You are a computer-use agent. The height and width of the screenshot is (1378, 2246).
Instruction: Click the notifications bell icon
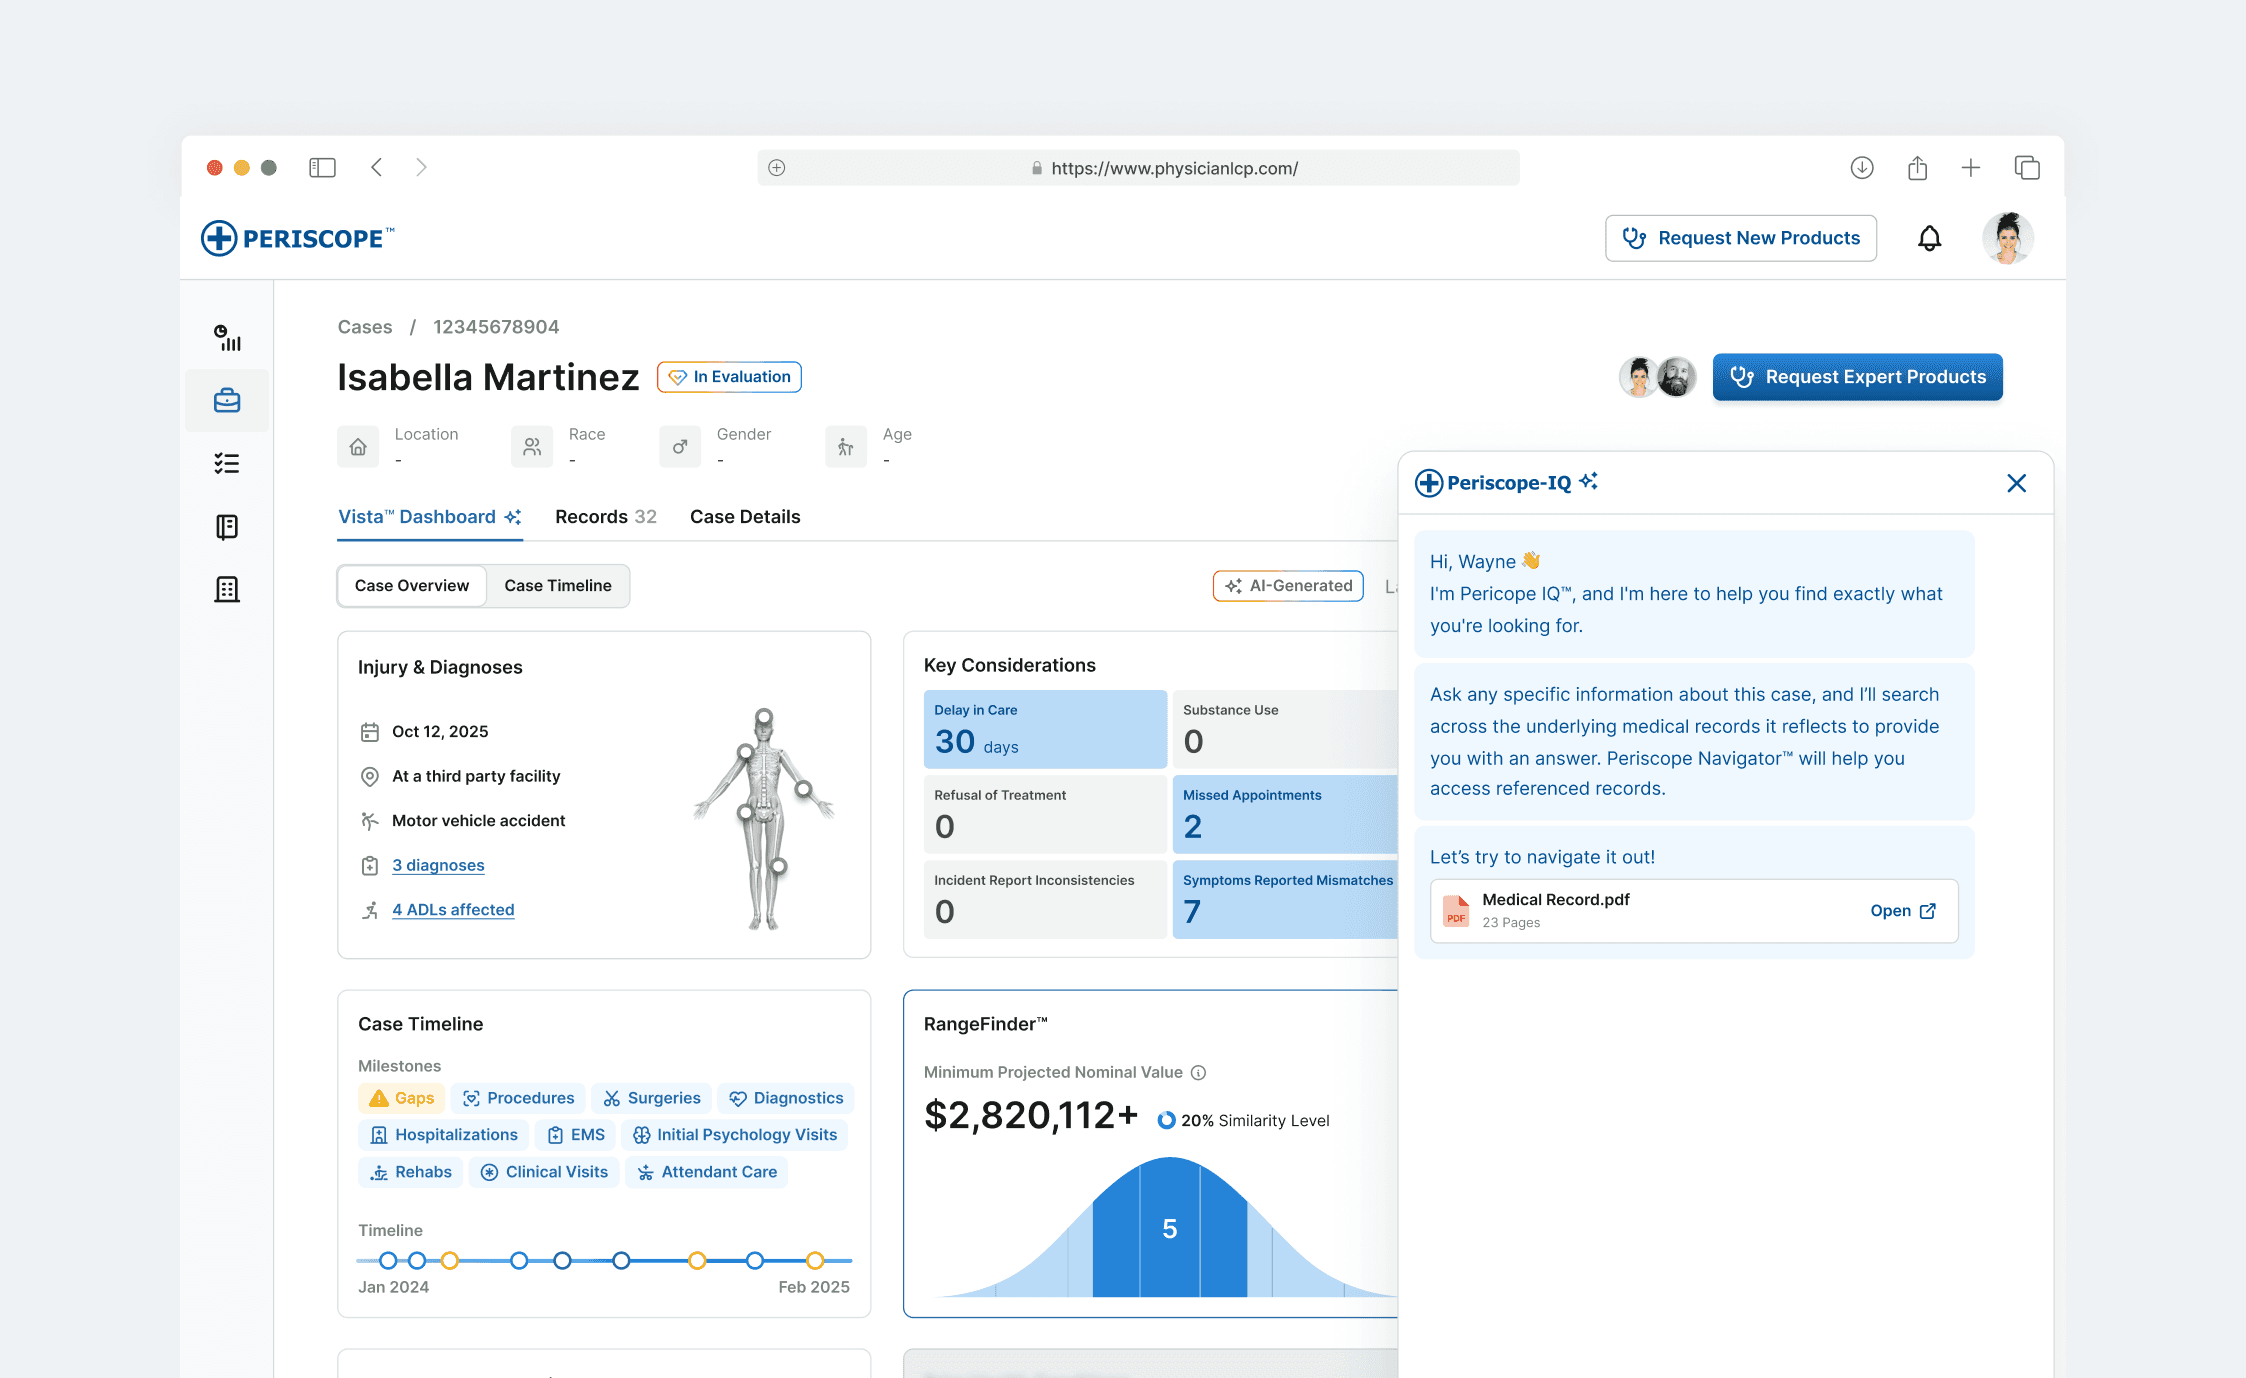[1929, 239]
